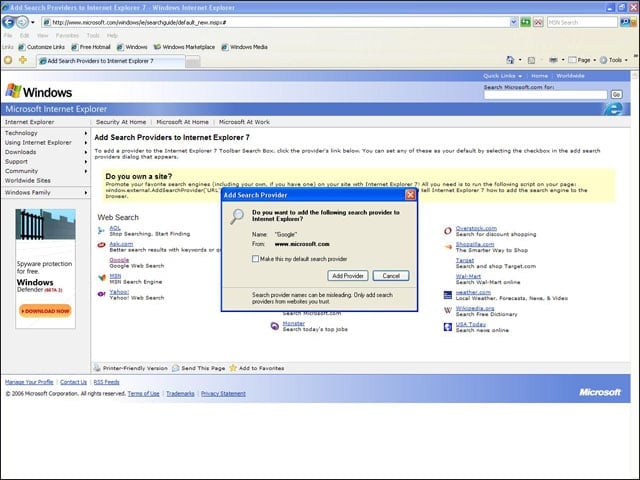Click the weather.com link

pyautogui.click(x=473, y=292)
